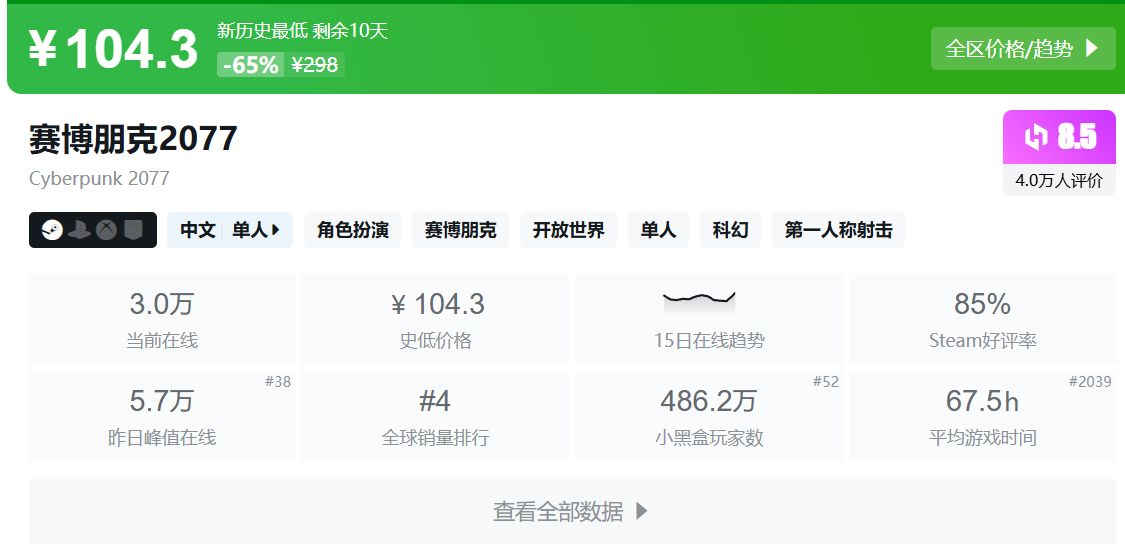This screenshot has height=549, width=1125.
Task: Click the Steam好评率 85% stat card
Action: pyautogui.click(x=982, y=319)
